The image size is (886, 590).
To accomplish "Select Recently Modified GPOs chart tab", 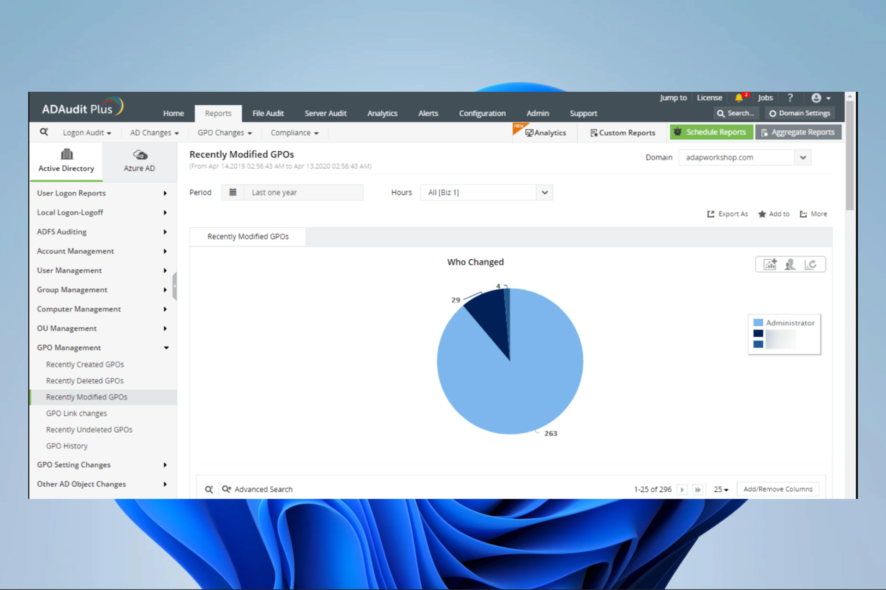I will coord(248,236).
